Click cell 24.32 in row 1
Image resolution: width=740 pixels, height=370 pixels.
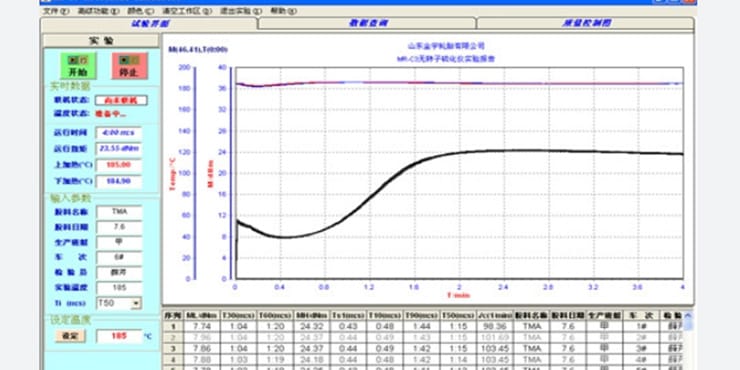[x=311, y=326]
